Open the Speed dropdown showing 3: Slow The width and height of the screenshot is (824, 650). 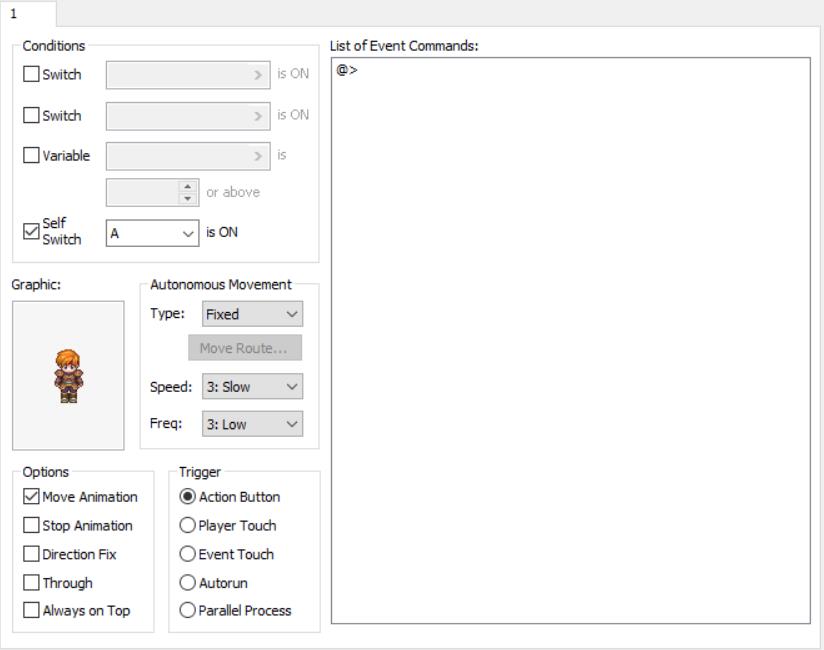click(x=252, y=387)
